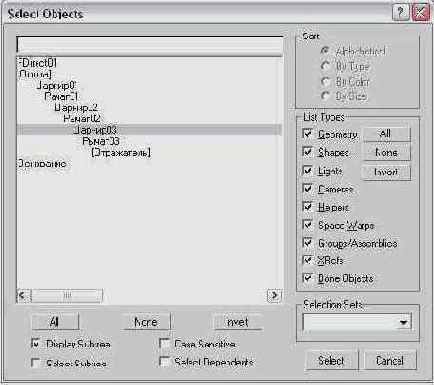The width and height of the screenshot is (434, 385).
Task: Select Рычаг01 in the object list
Action: point(61,96)
